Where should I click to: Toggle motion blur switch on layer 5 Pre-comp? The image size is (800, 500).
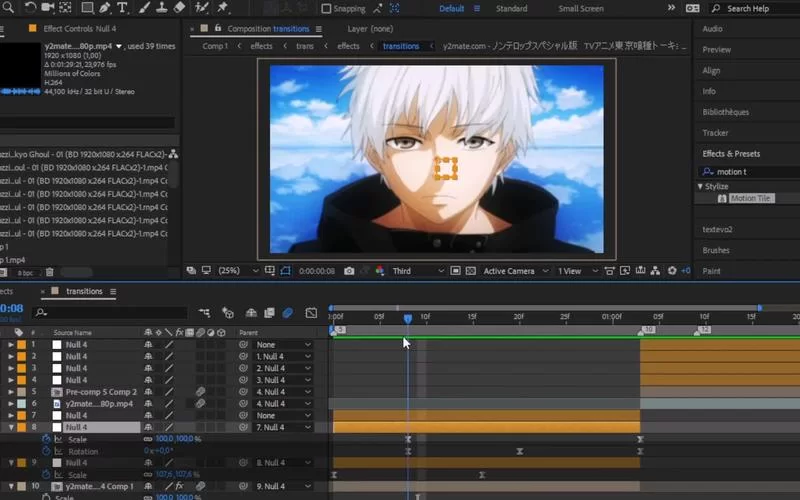point(200,392)
